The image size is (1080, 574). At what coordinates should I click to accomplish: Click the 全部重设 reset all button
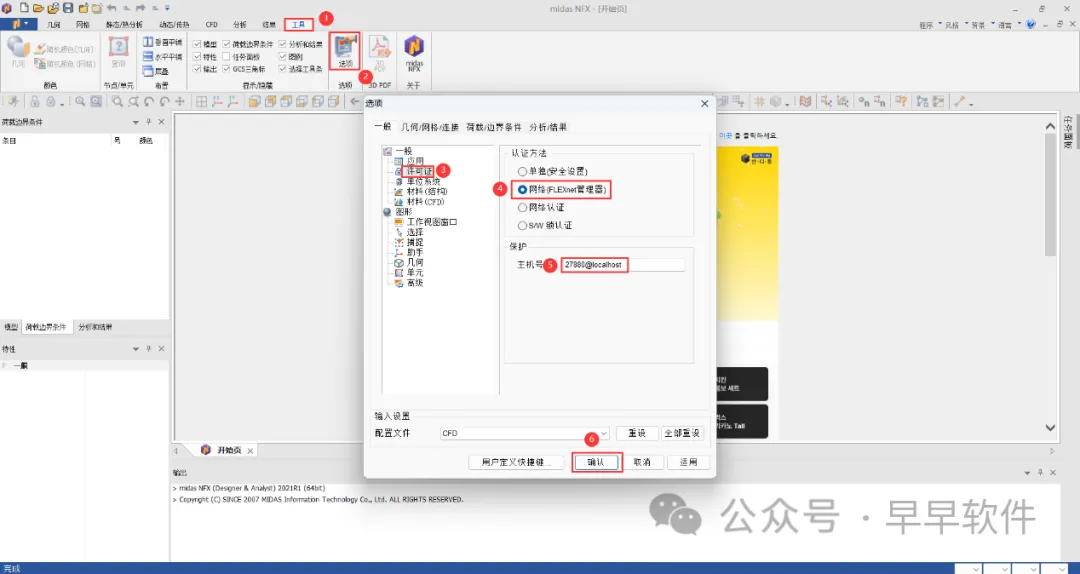[x=682, y=433]
